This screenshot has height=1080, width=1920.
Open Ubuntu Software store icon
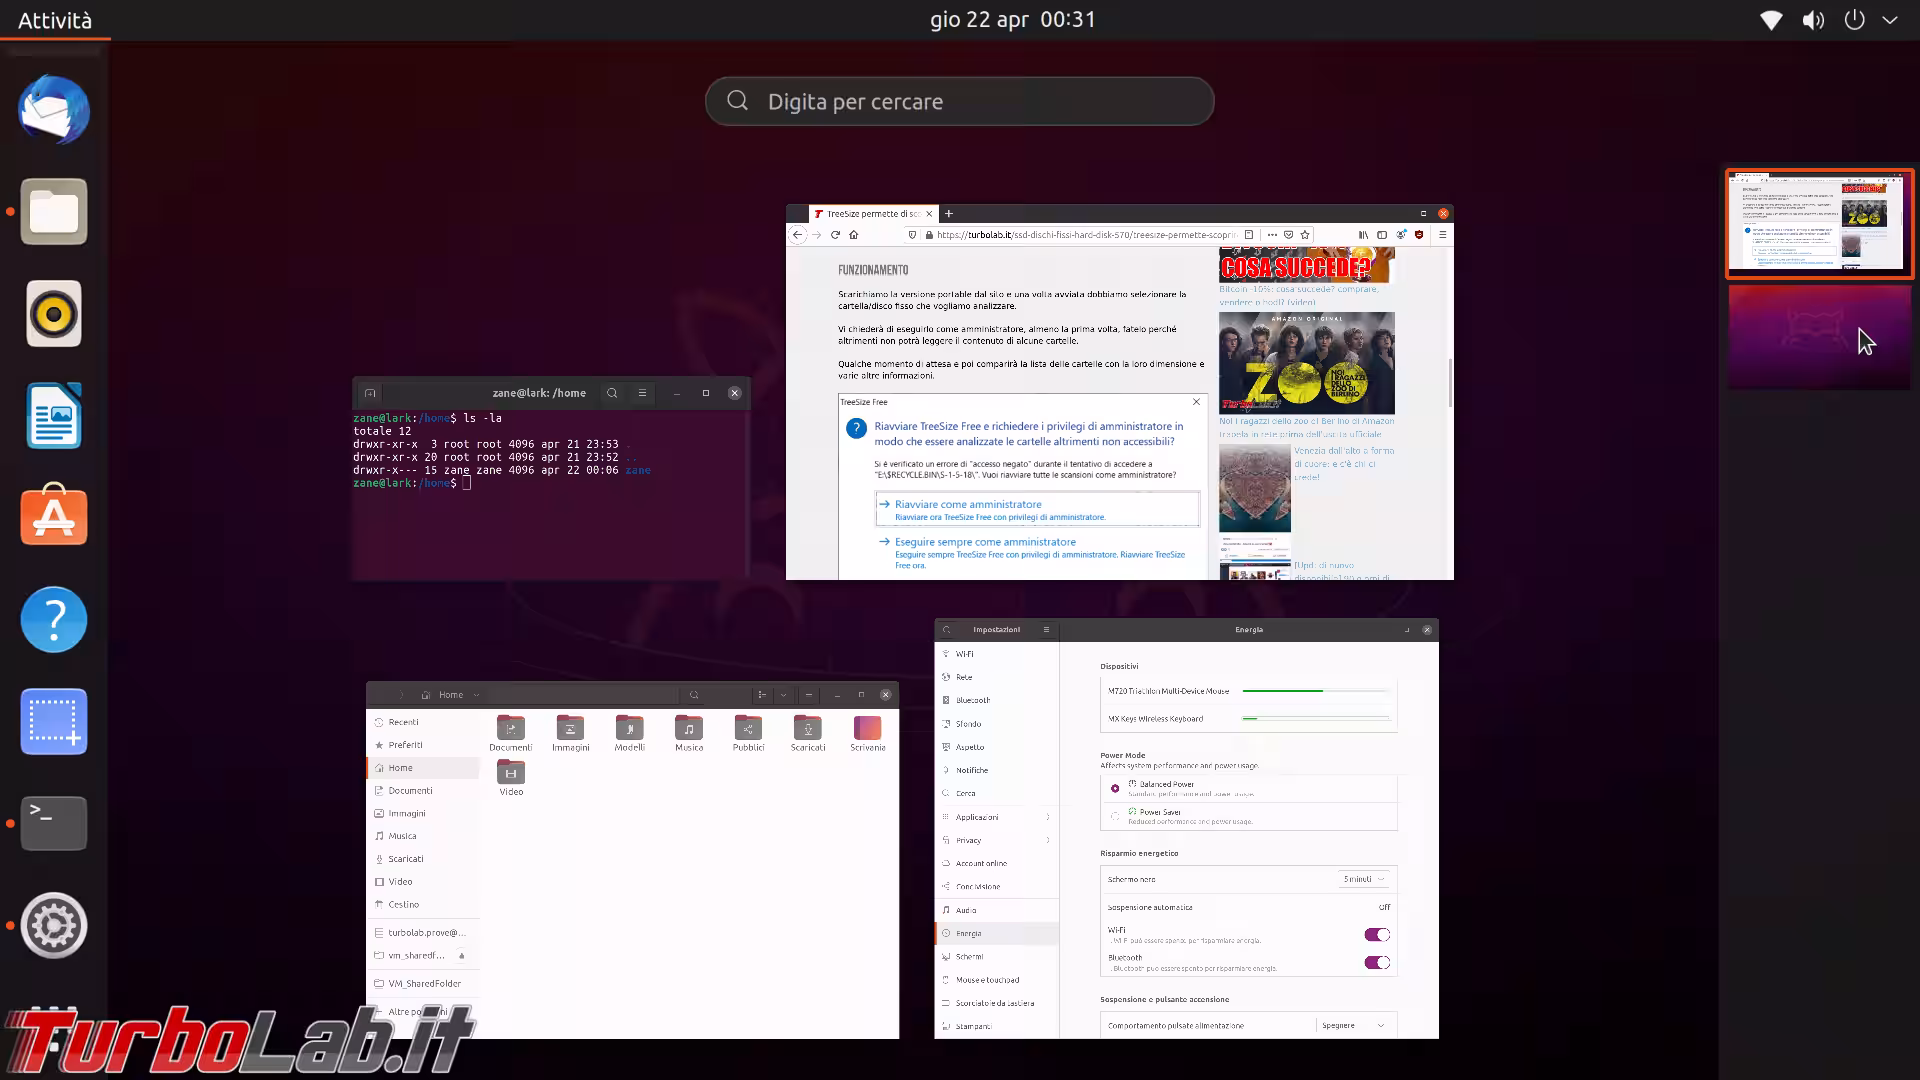(54, 517)
